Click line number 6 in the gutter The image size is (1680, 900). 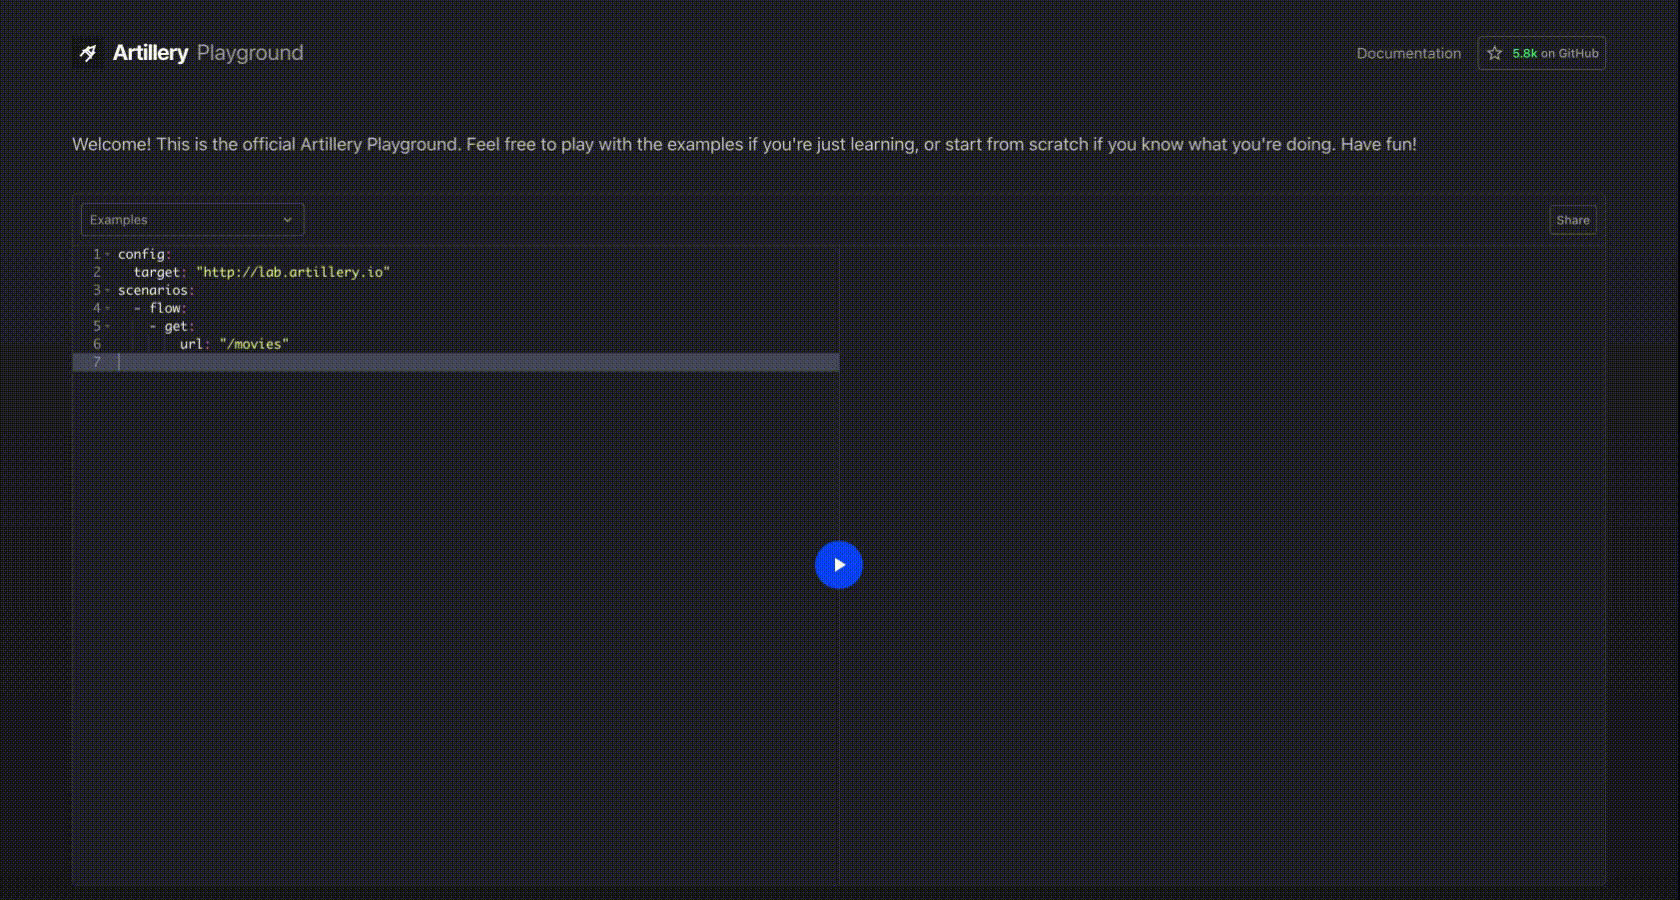tap(97, 344)
